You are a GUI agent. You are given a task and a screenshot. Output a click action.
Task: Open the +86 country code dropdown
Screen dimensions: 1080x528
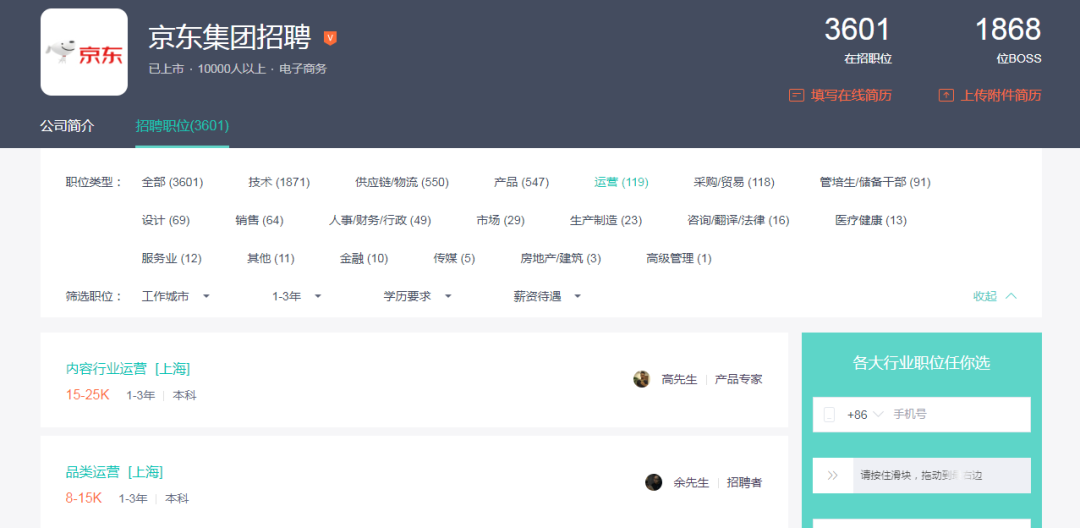pos(865,414)
